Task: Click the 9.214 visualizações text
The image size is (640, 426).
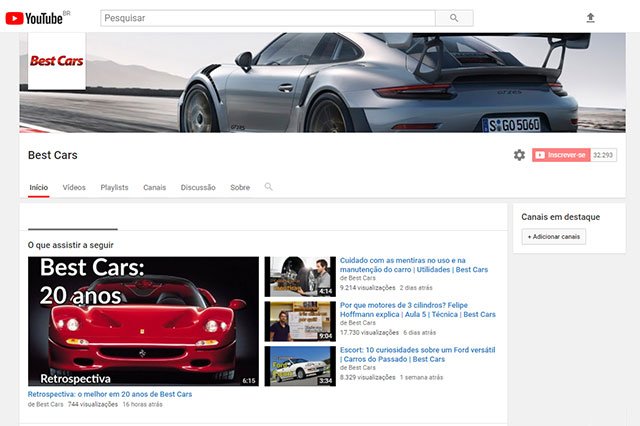Action: [367, 288]
